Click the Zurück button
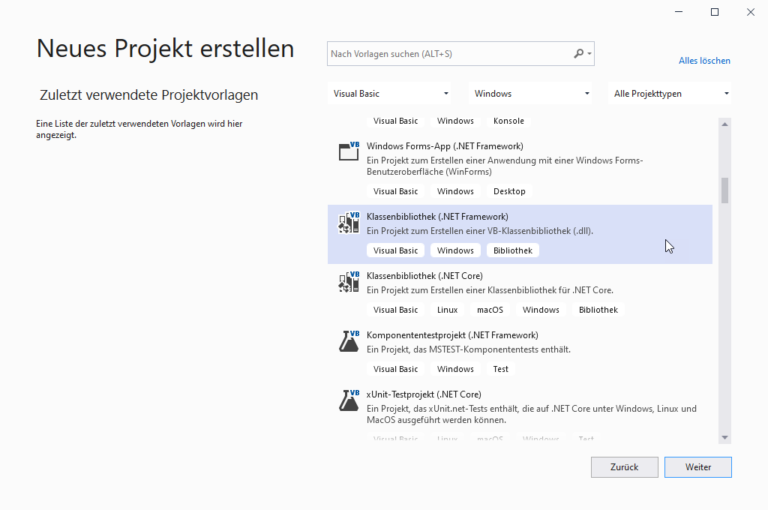 624,467
